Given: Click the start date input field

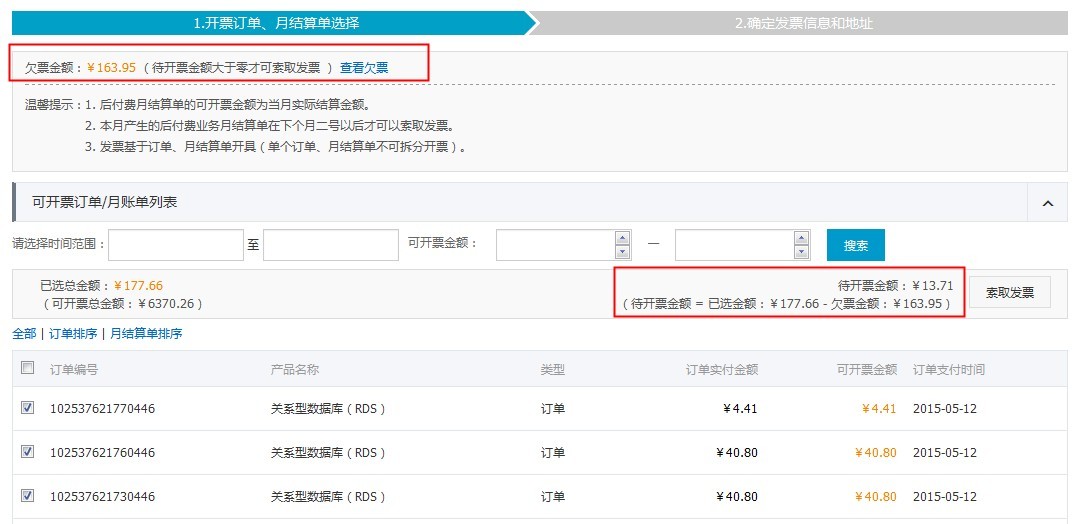Looking at the screenshot, I should tap(176, 245).
